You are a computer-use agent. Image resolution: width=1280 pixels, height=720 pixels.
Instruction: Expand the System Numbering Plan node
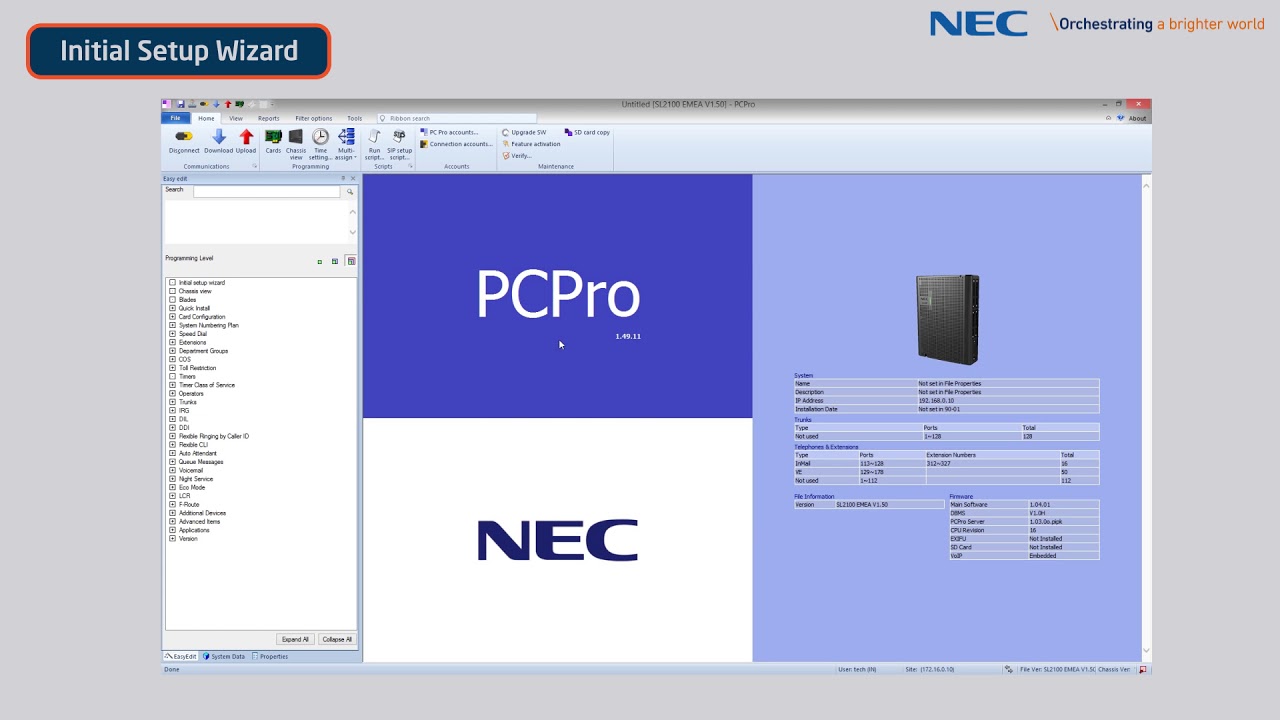pos(172,325)
